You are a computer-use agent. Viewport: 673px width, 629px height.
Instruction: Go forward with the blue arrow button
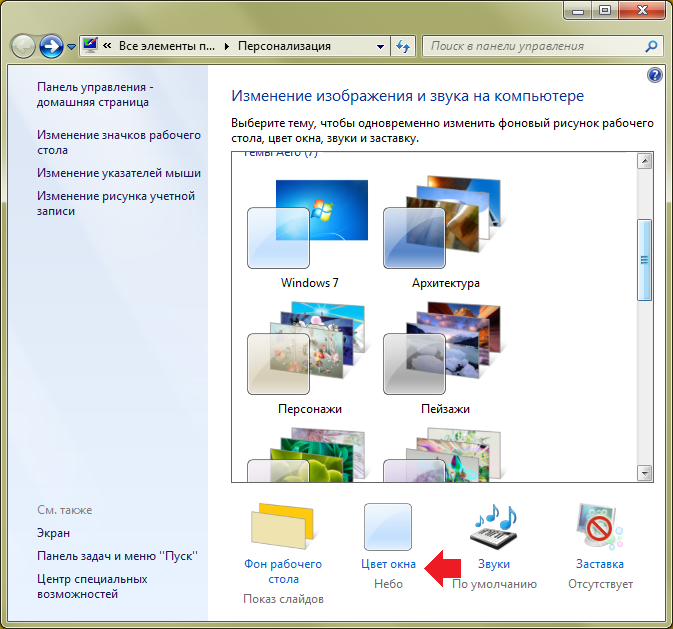click(x=52, y=46)
